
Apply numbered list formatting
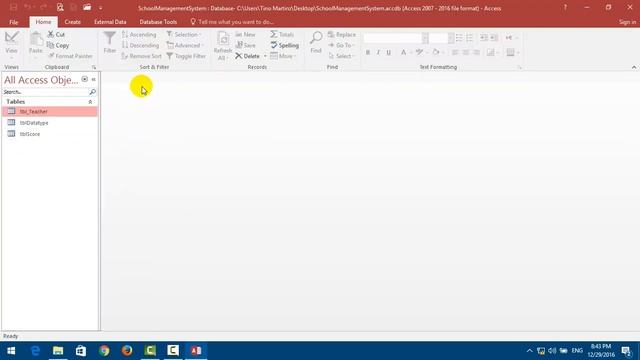470,38
